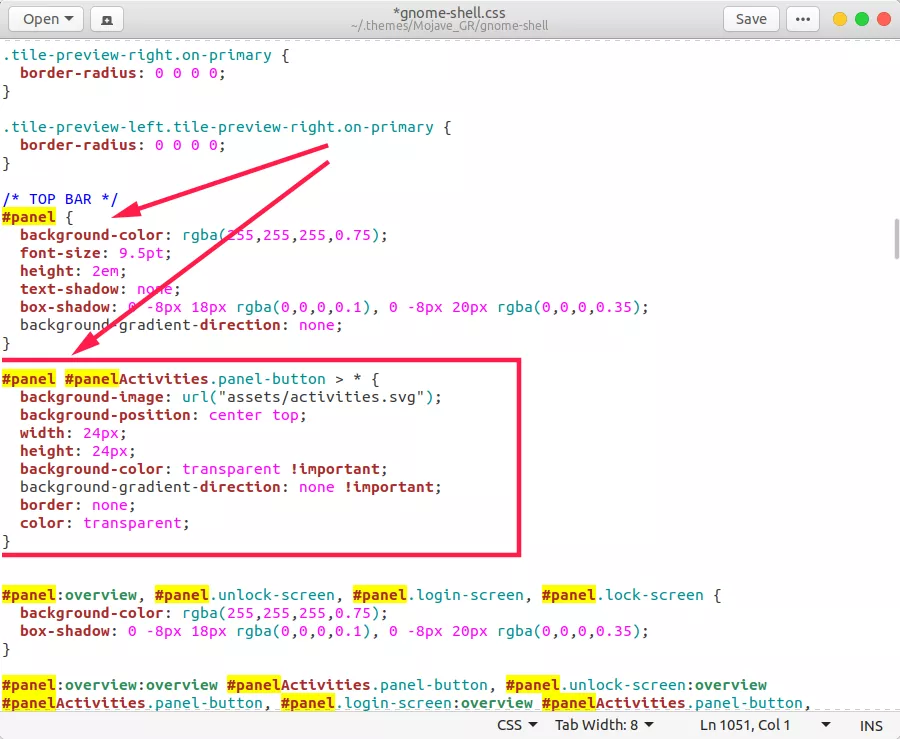The image size is (900, 739).
Task: Toggle the INS insert mode indicator
Action: point(871,726)
